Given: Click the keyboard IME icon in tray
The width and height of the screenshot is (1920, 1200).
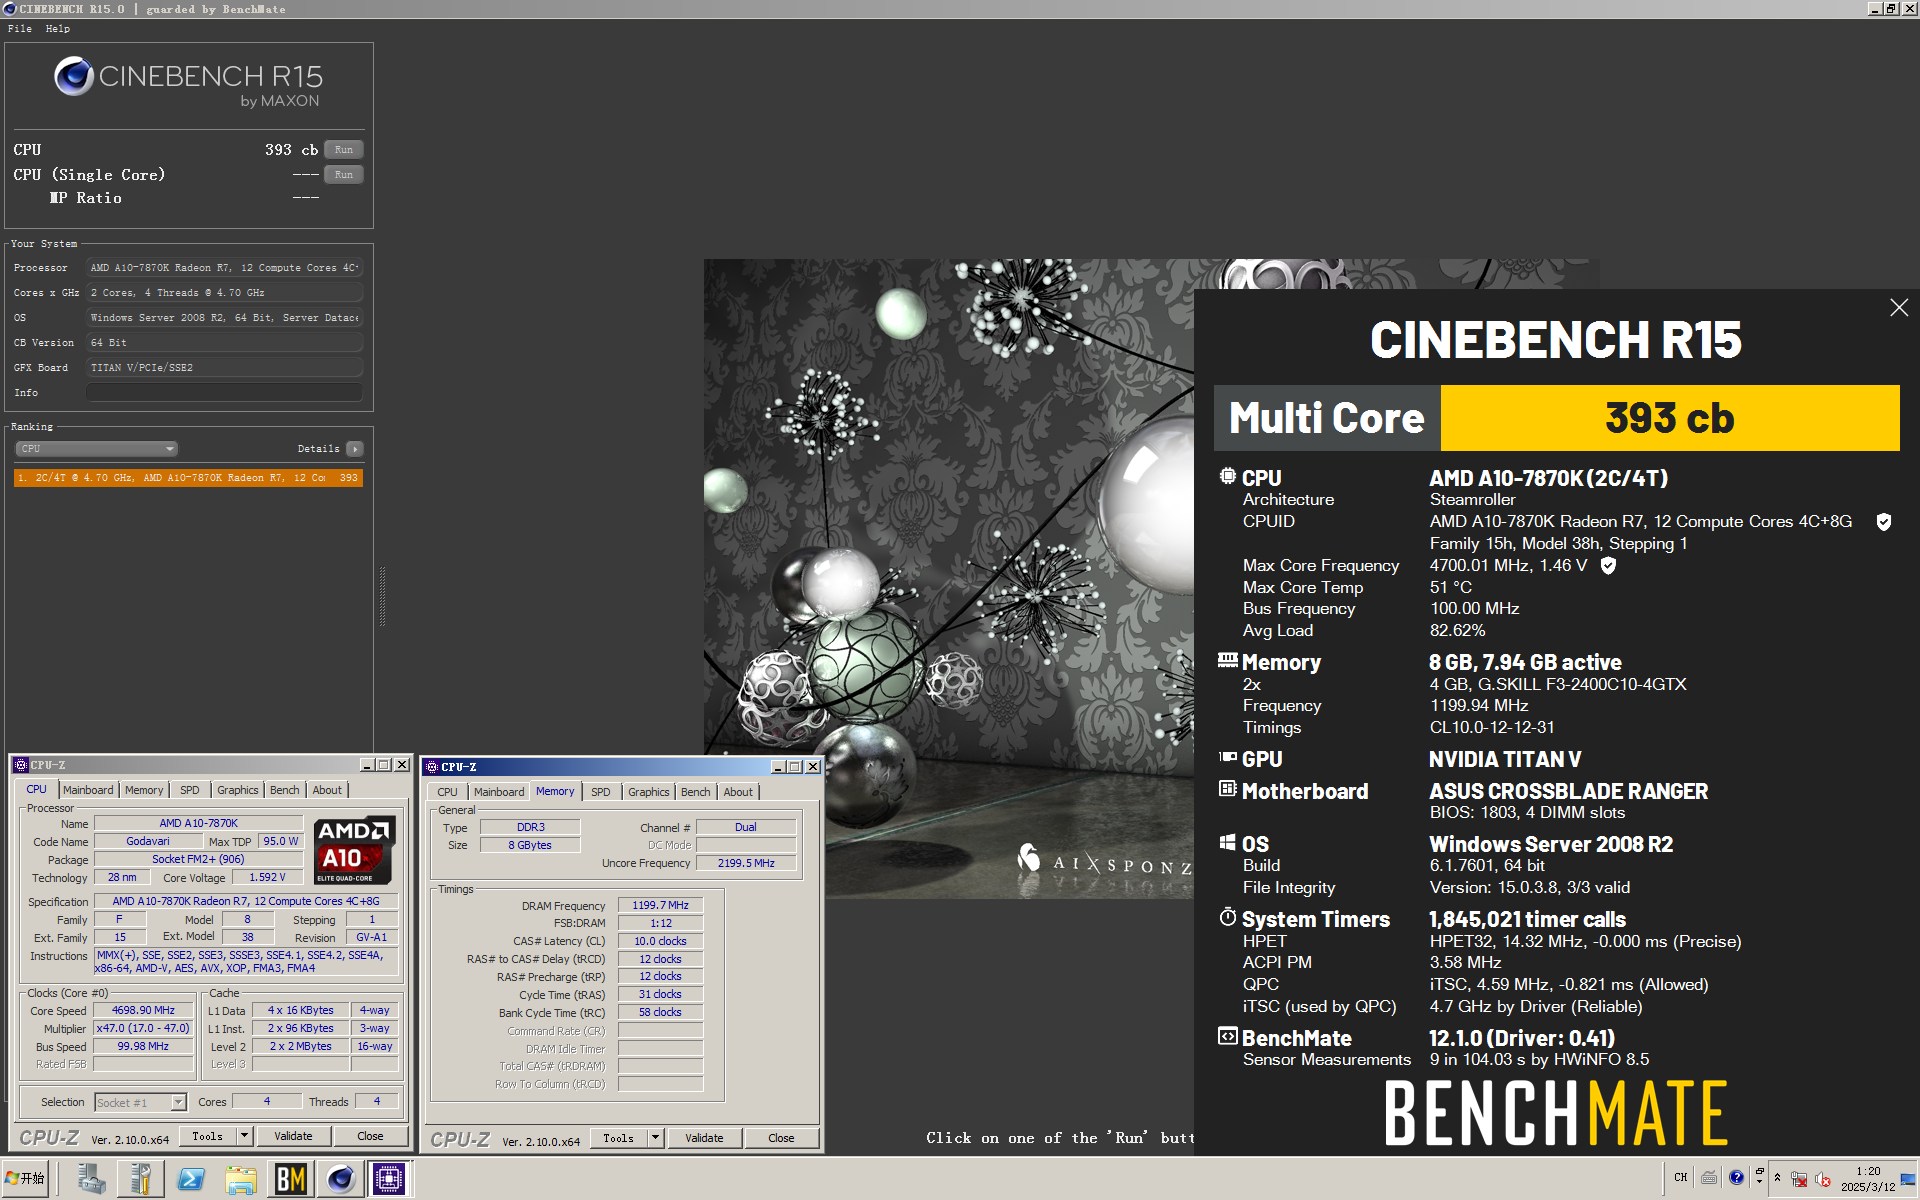Looking at the screenshot, I should click(1709, 1178).
